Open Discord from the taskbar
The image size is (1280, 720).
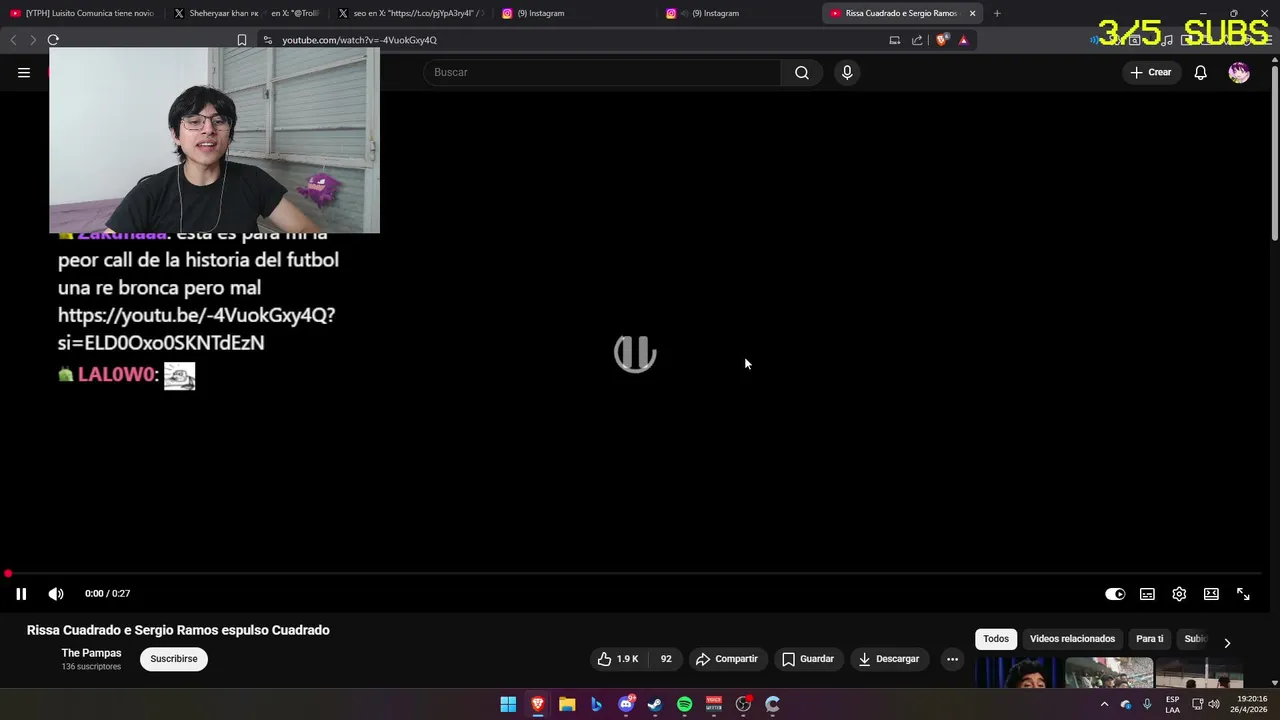(626, 704)
